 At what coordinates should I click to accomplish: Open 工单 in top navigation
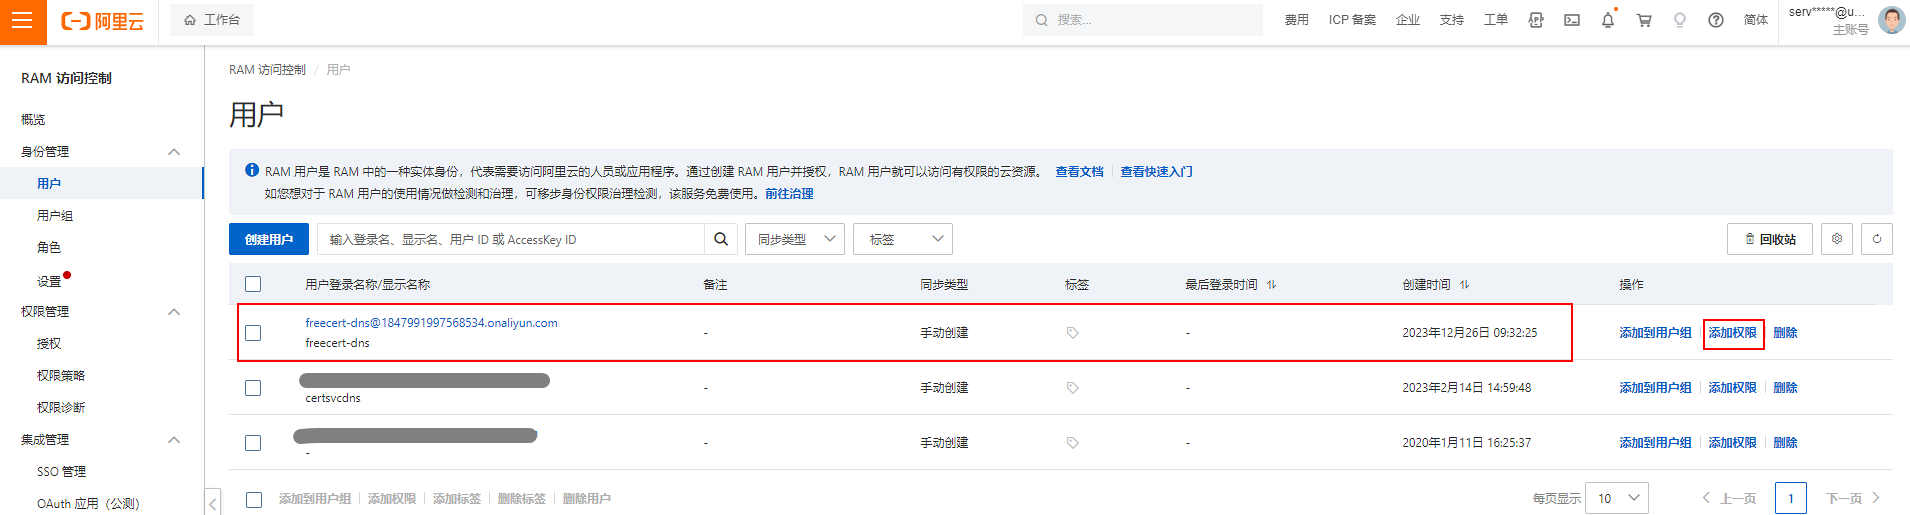coord(1496,20)
